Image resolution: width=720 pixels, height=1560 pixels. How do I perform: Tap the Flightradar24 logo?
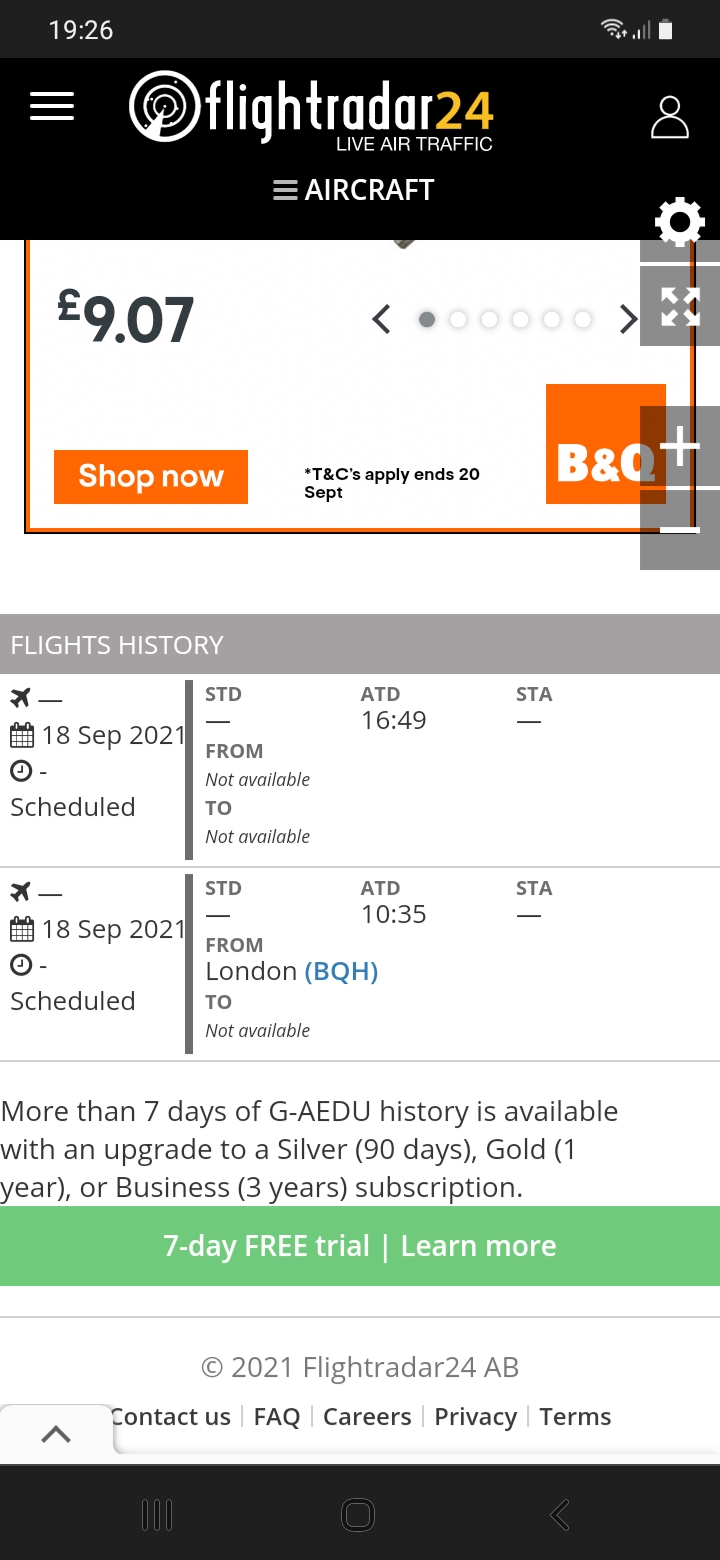click(311, 108)
